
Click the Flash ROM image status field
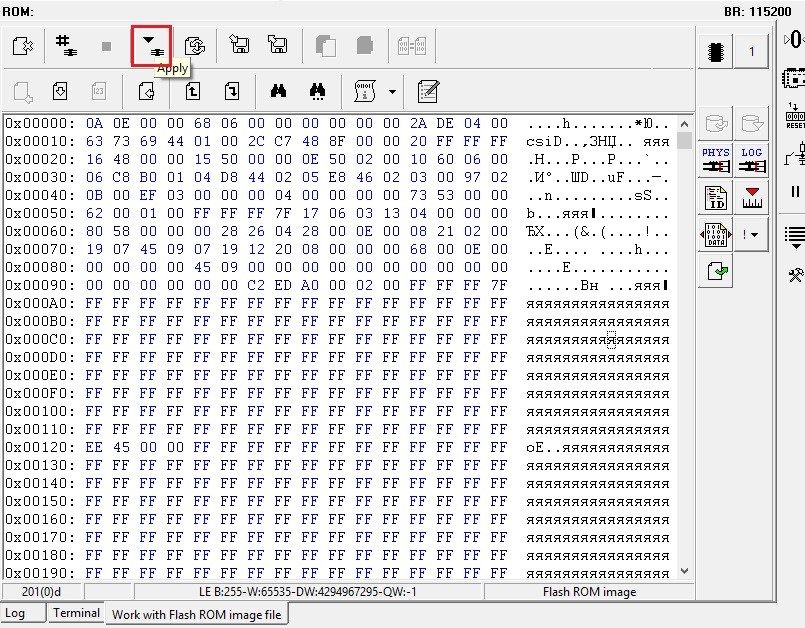[x=589, y=592]
